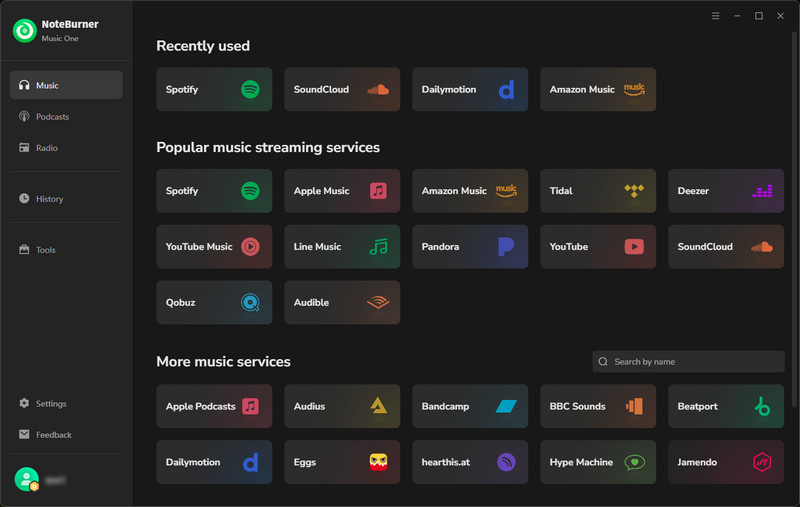This screenshot has height=507, width=800.
Task: Open the BBC Sounds service card
Action: coord(598,406)
